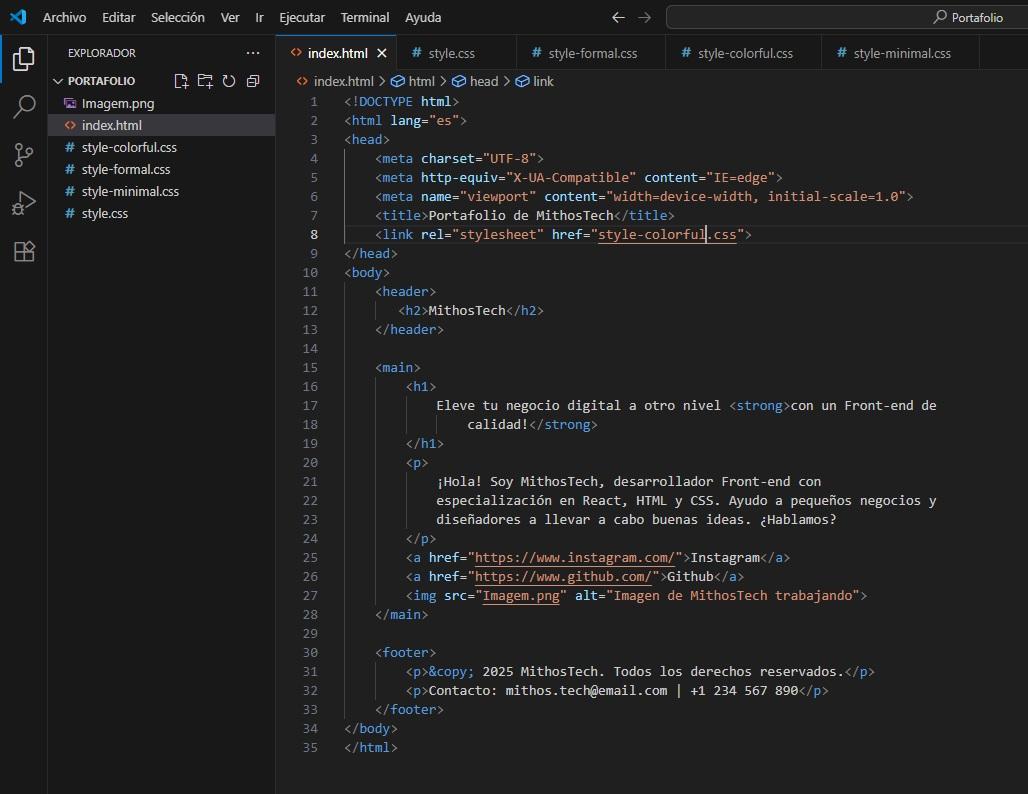The width and height of the screenshot is (1028, 794).
Task: Open the Terminal menu
Action: click(365, 17)
